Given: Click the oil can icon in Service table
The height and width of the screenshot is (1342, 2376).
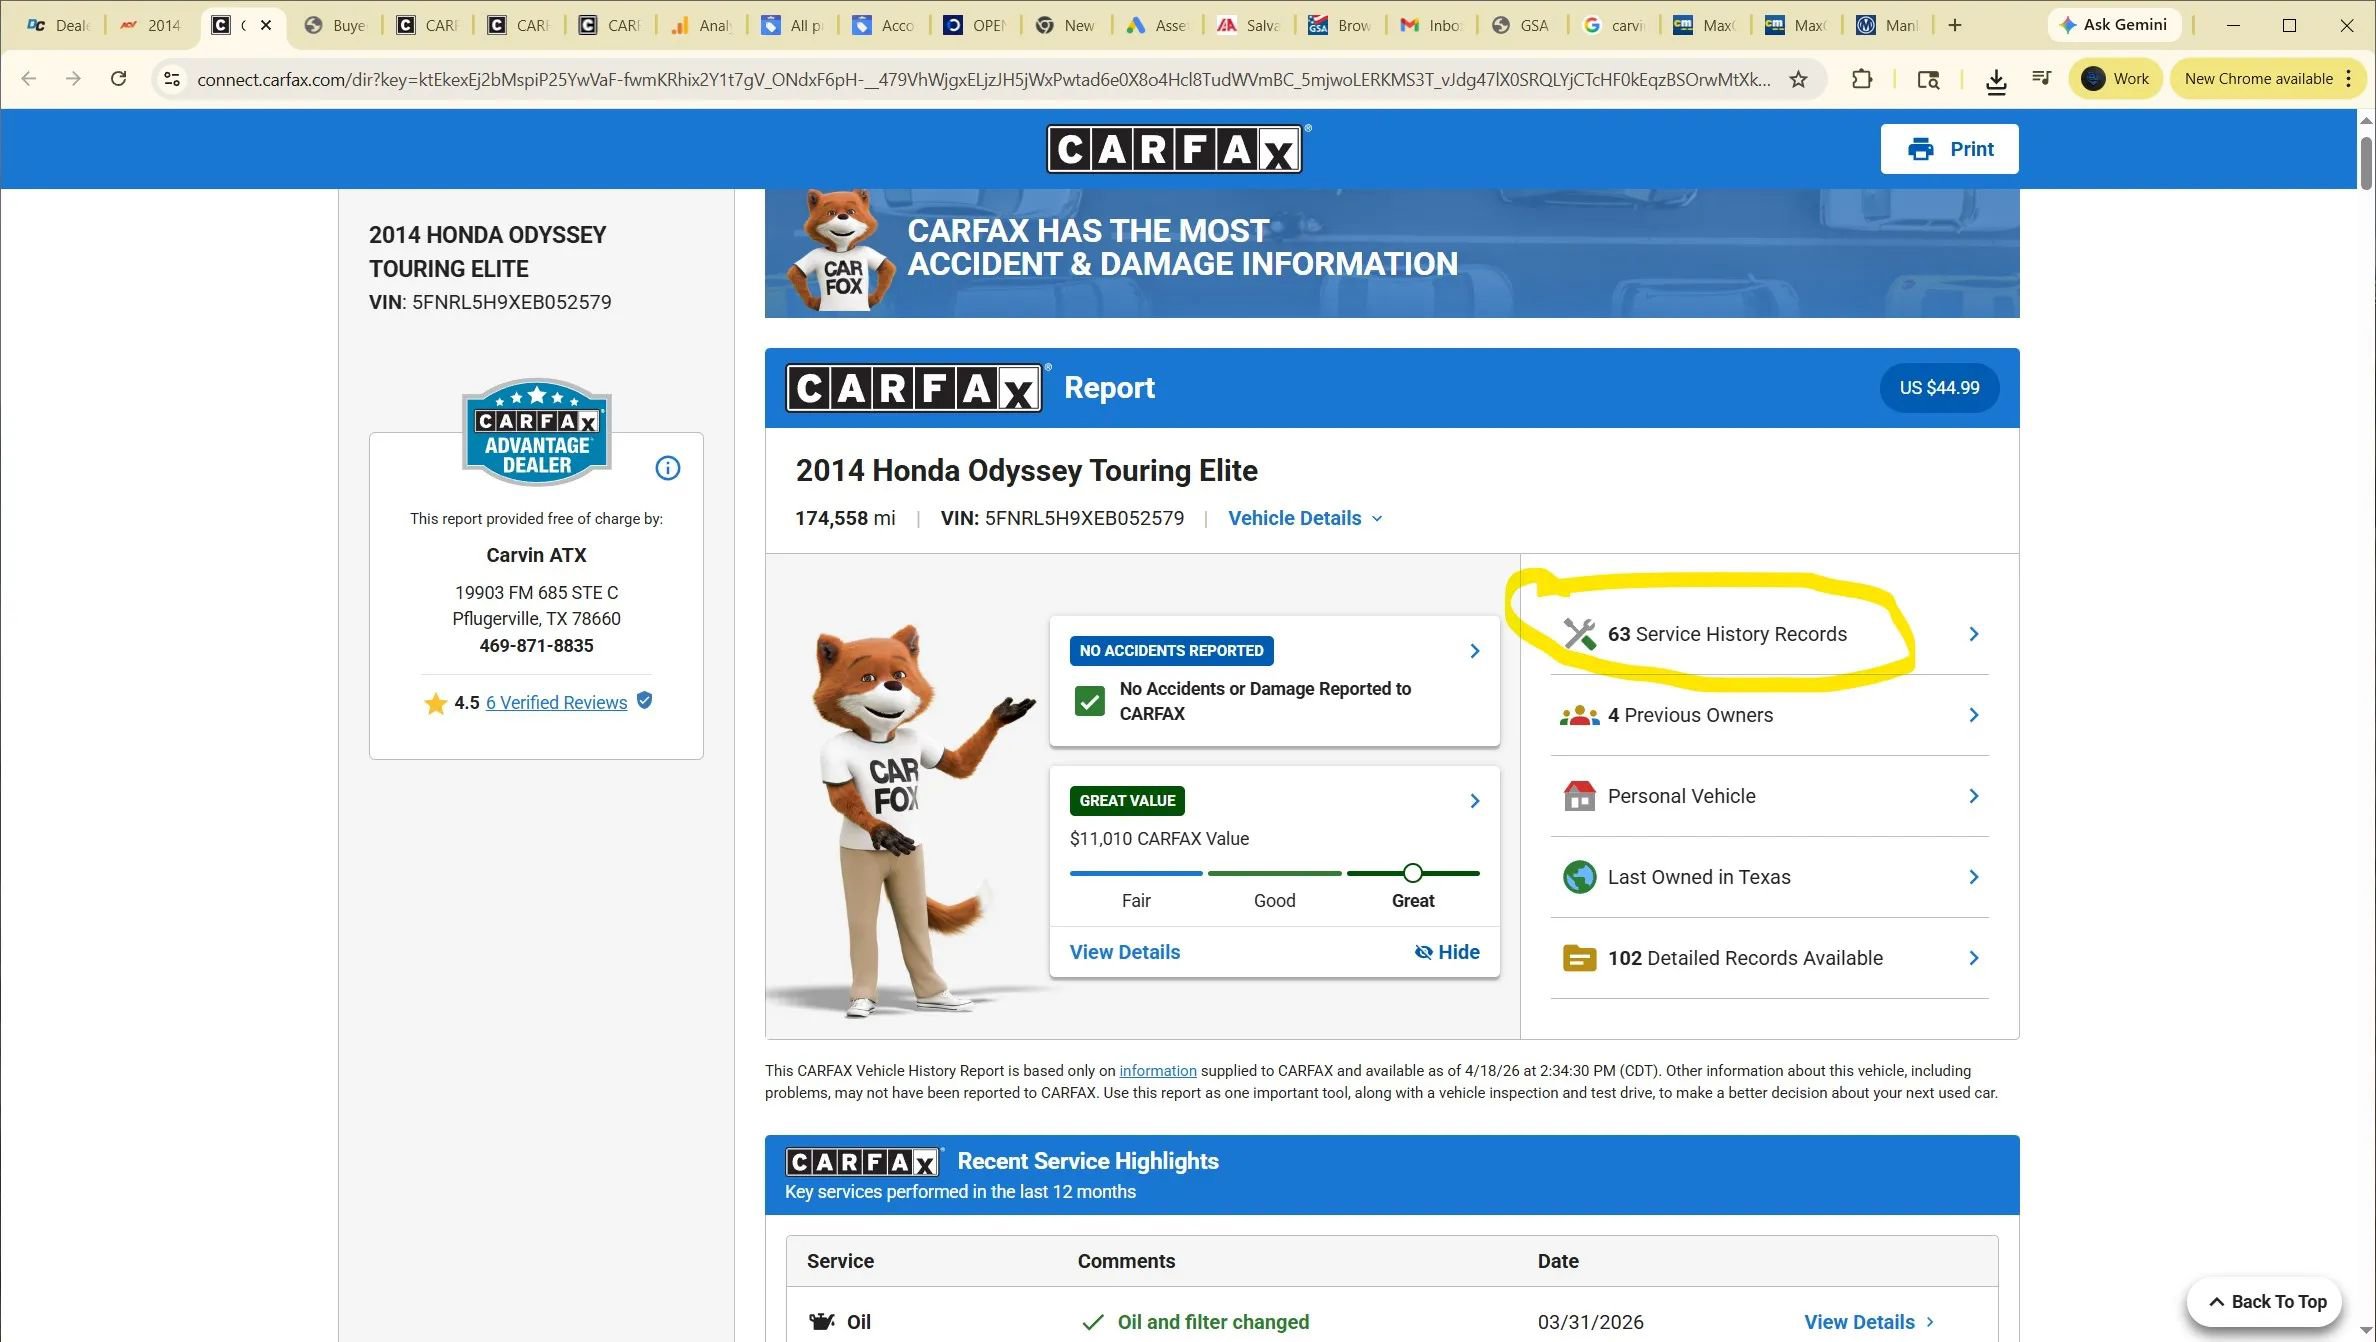Looking at the screenshot, I should [x=822, y=1322].
